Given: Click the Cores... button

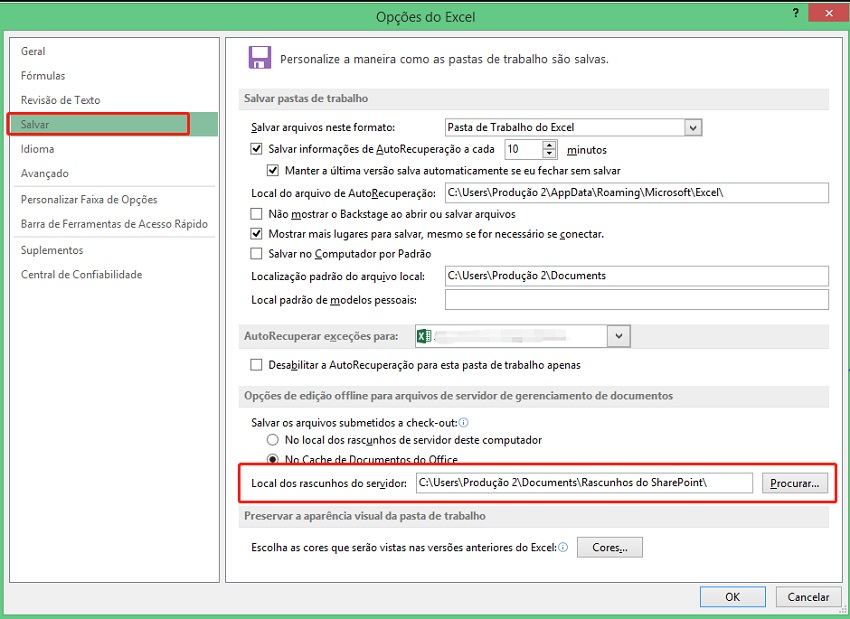Looking at the screenshot, I should coord(610,547).
